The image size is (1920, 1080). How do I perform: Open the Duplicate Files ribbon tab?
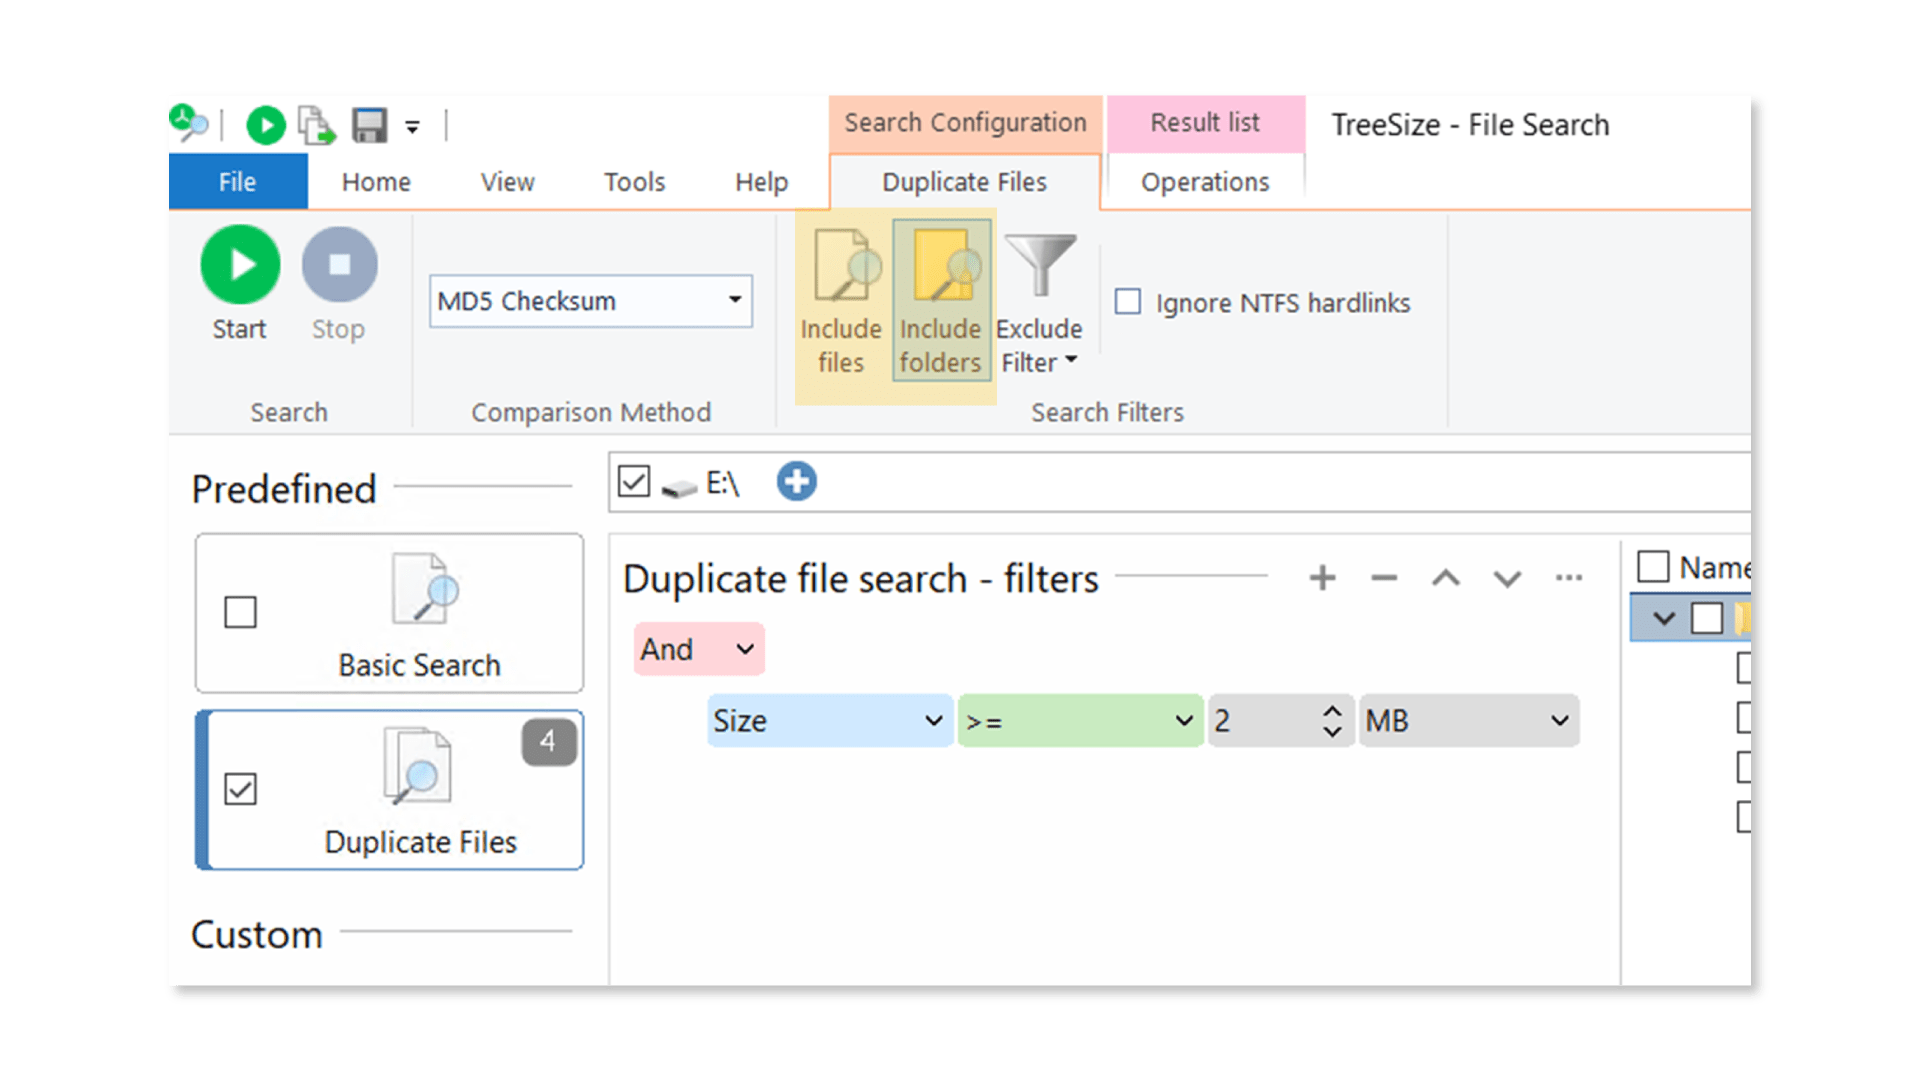coord(963,182)
